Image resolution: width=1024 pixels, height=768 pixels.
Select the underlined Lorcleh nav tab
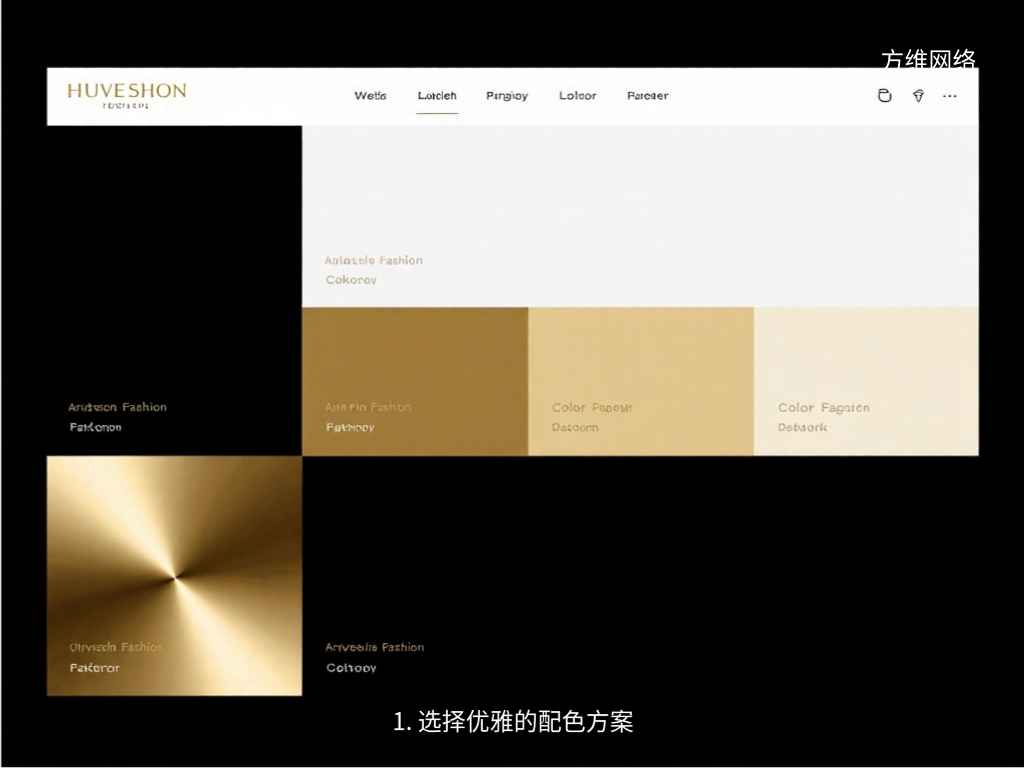437,96
